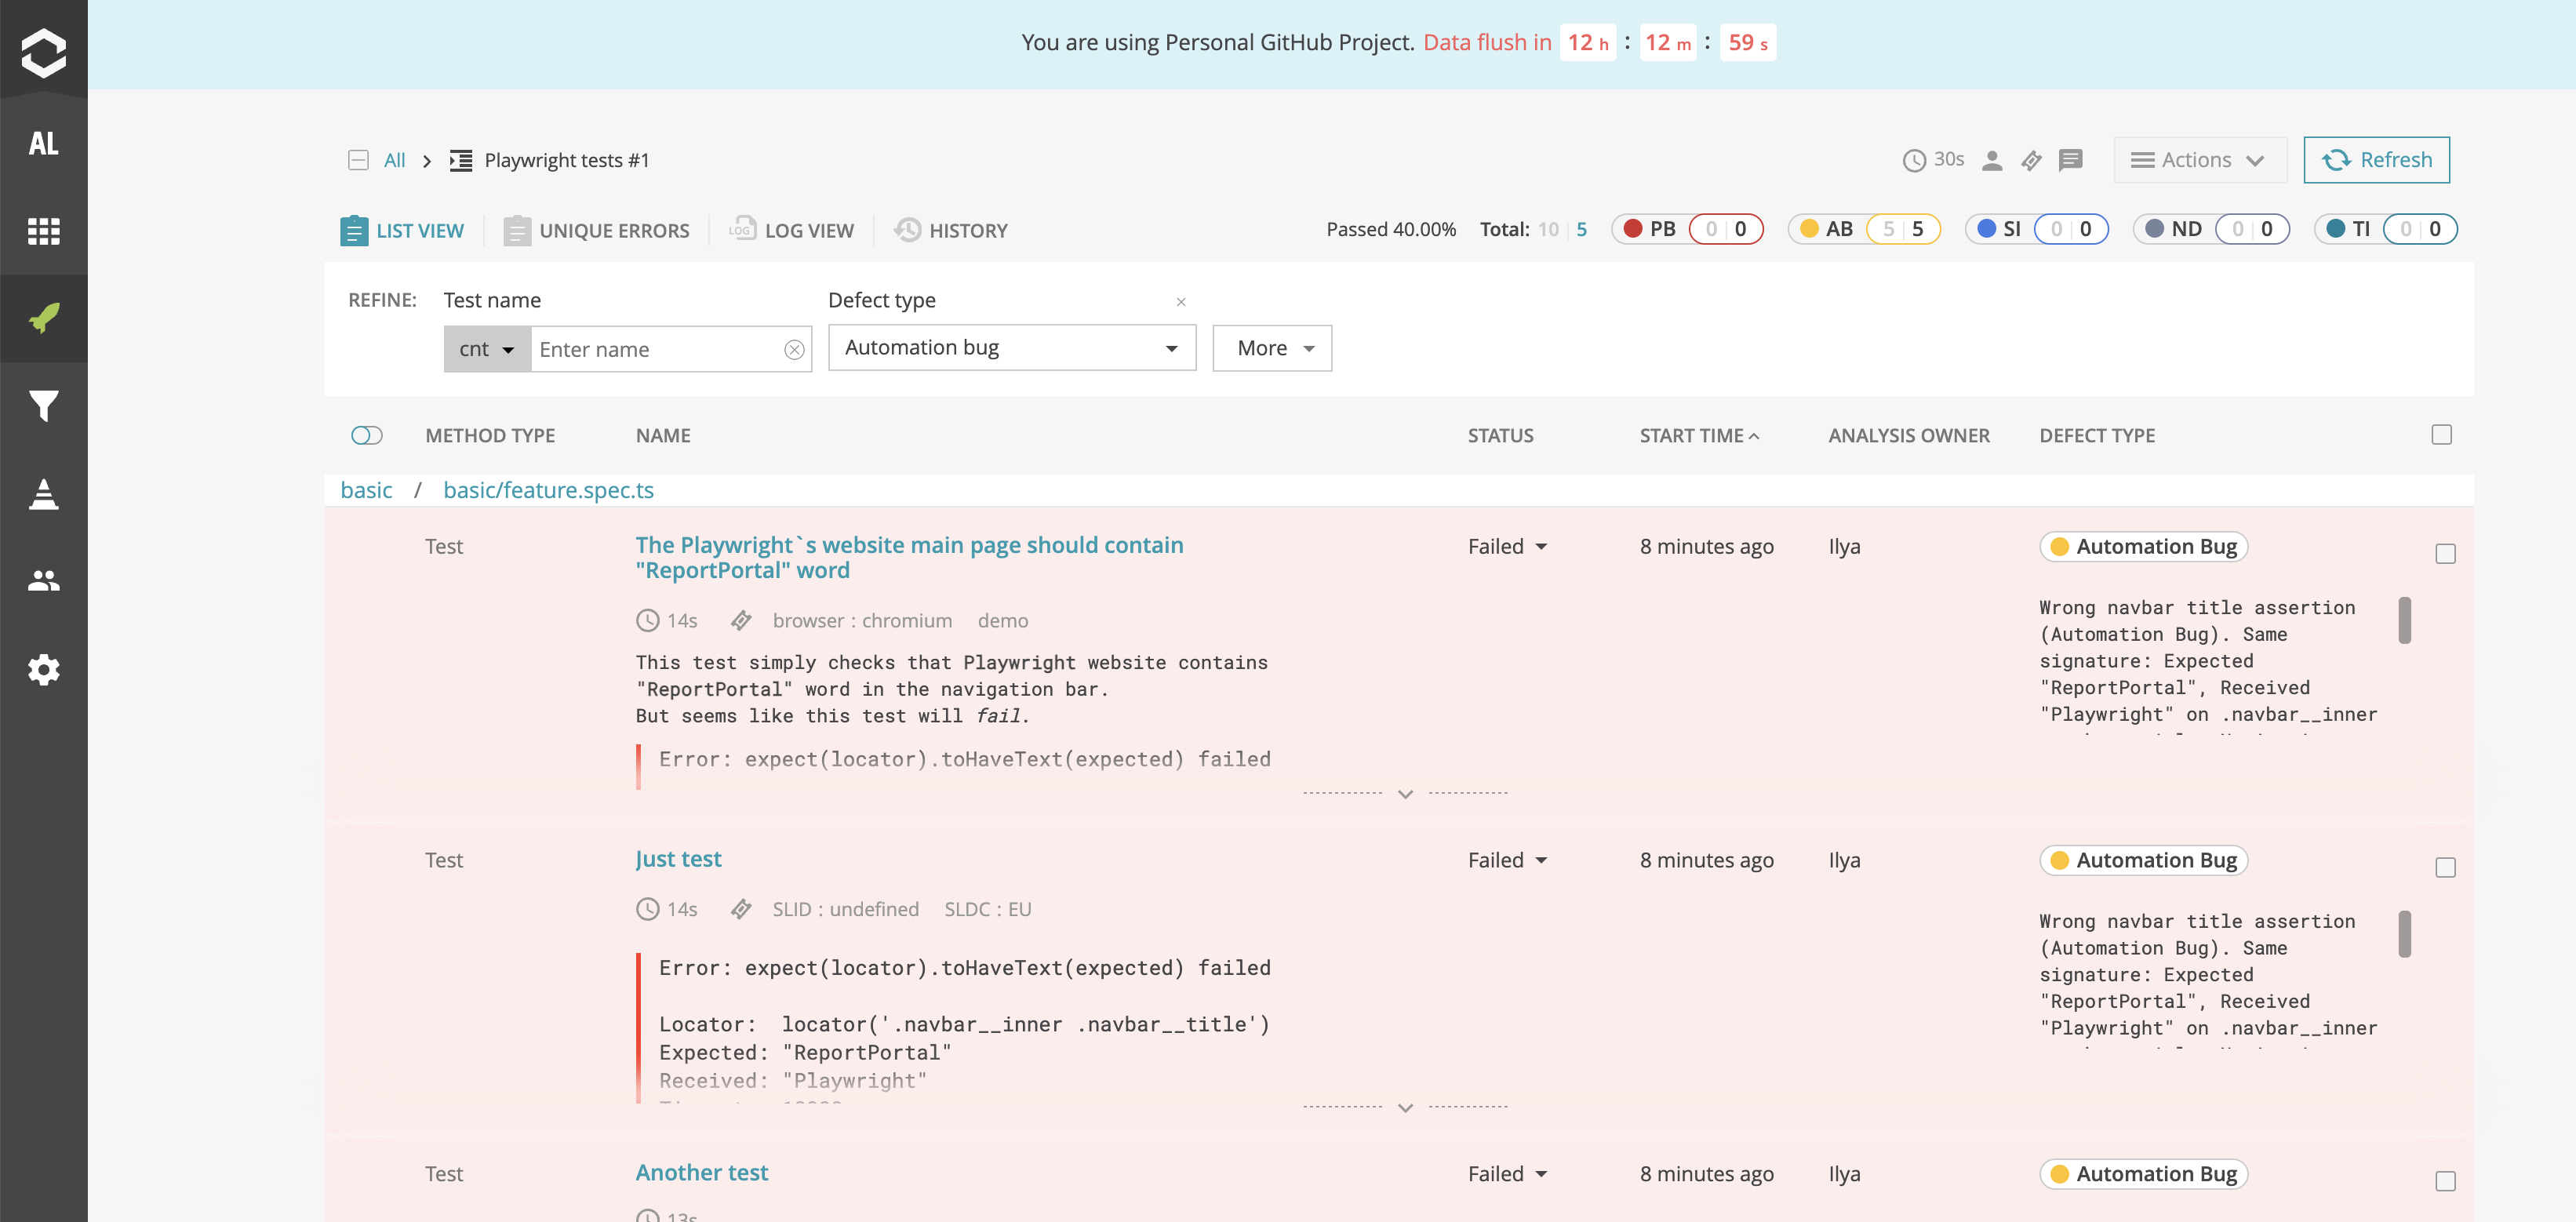
Task: Sort by Start Time column
Action: tap(1699, 436)
